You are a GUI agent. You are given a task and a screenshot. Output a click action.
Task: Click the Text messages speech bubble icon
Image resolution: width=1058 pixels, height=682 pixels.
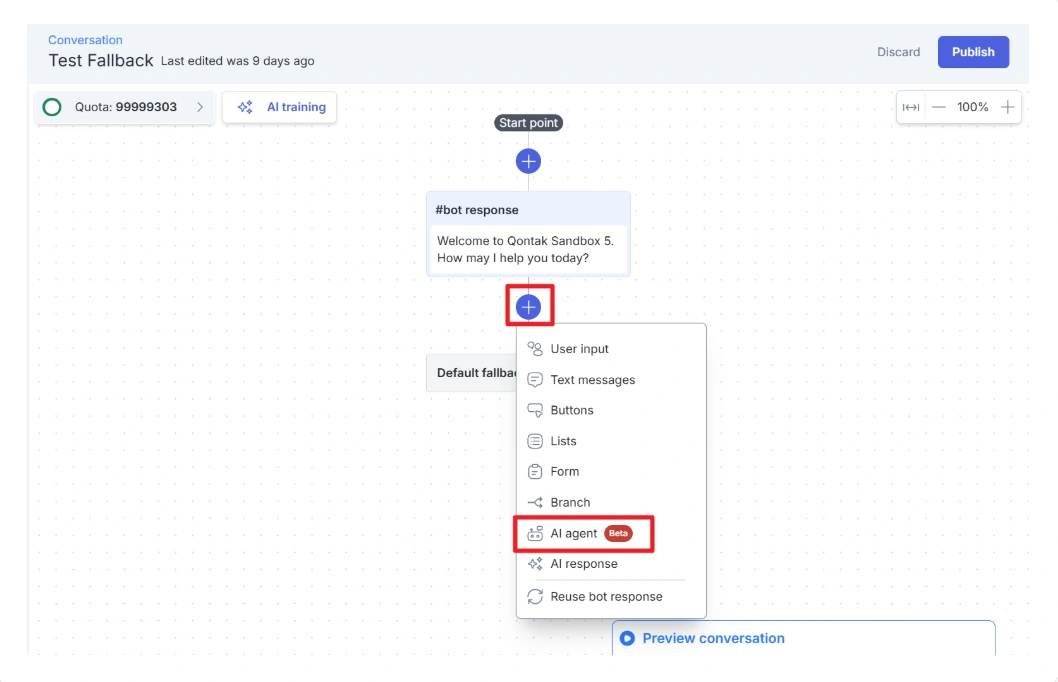[534, 380]
